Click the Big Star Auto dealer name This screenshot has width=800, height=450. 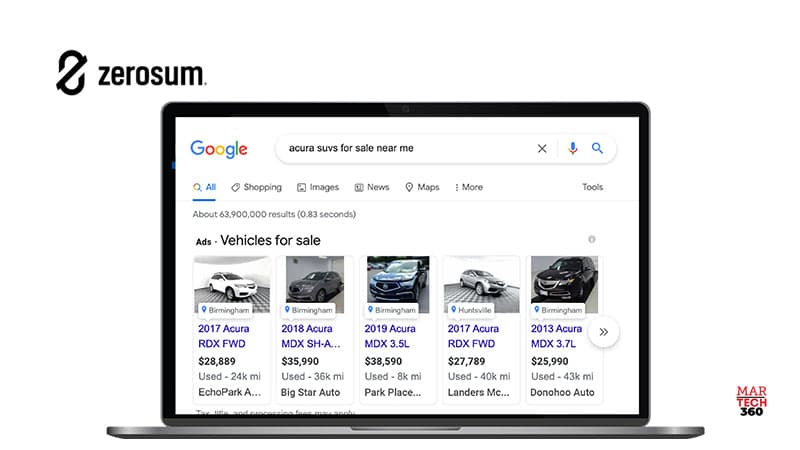(310, 392)
